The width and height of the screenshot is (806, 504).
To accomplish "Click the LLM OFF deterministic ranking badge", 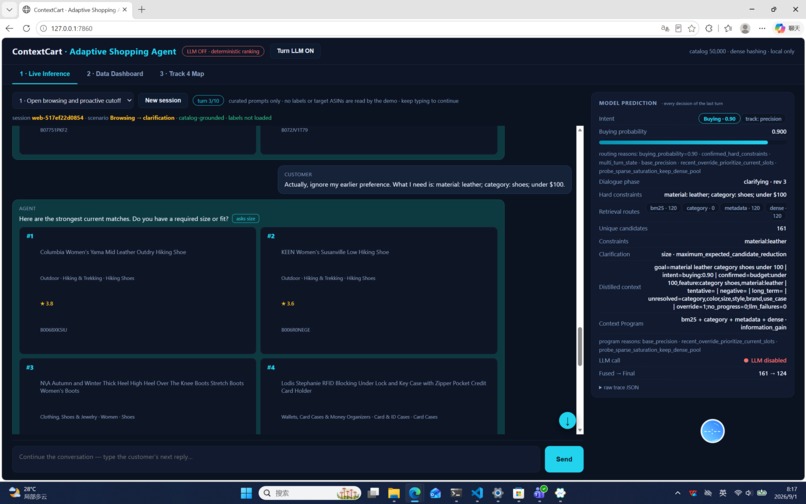I will pos(223,51).
